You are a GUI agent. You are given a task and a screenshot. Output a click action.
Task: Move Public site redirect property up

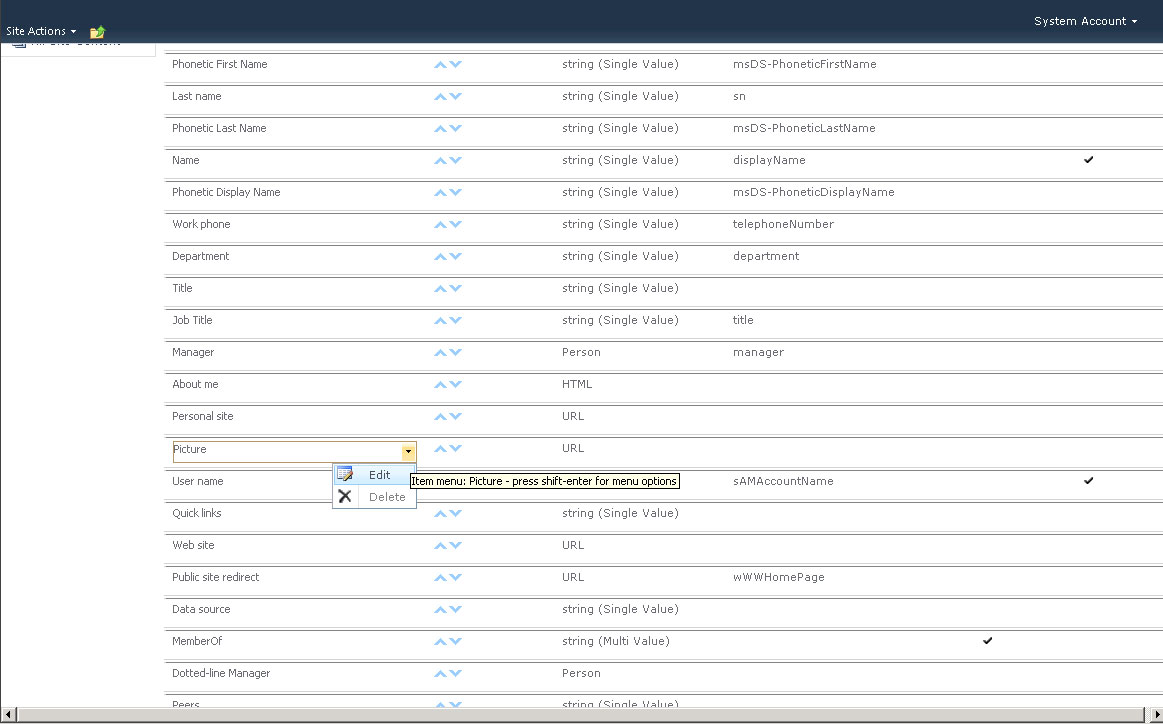click(440, 577)
